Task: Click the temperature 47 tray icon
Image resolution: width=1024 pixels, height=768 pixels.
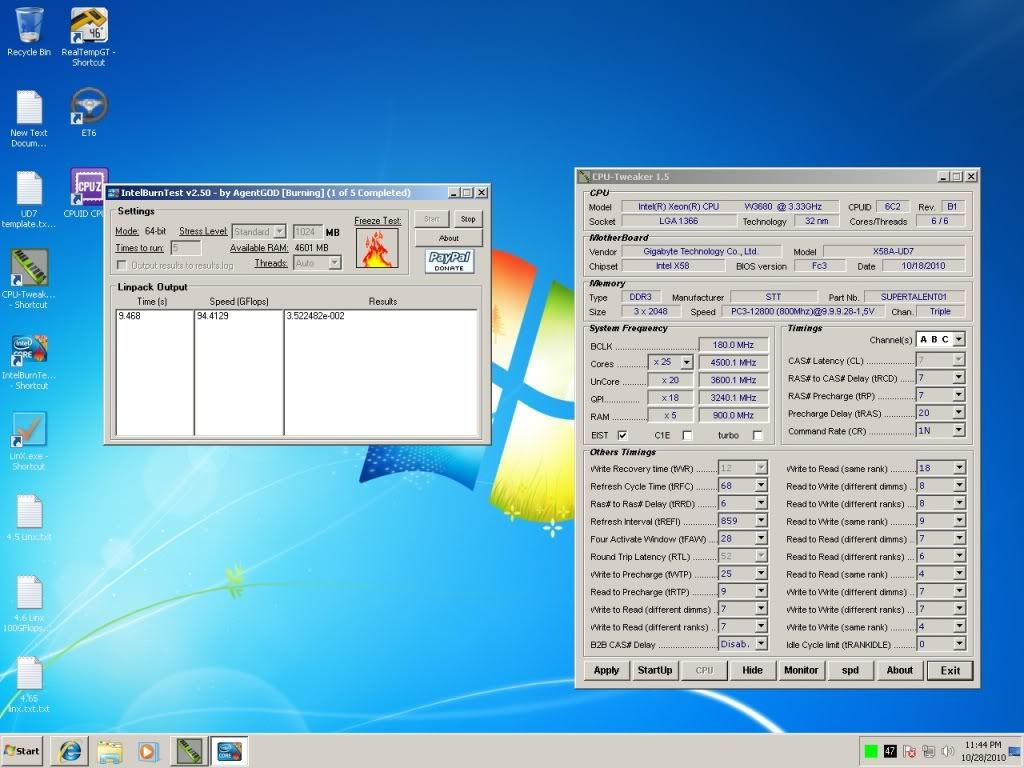Action: (x=889, y=751)
